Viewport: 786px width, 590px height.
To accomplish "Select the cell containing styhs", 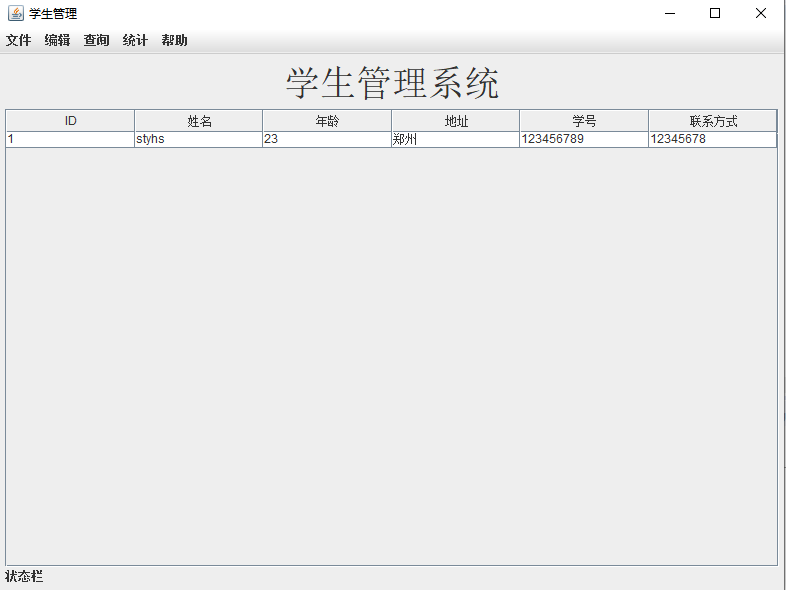I will (x=199, y=139).
